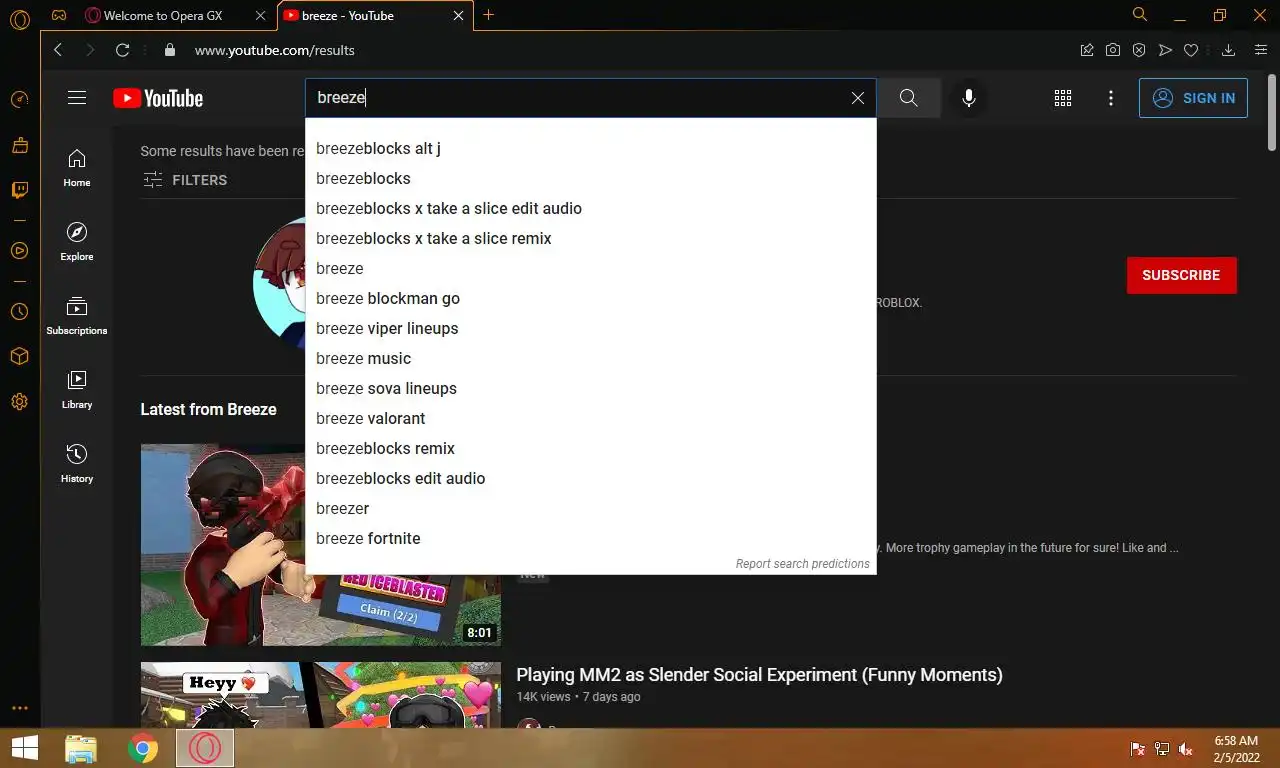This screenshot has height=768, width=1280.
Task: Open sidebar three-dots setup menu
Action: pyautogui.click(x=19, y=708)
